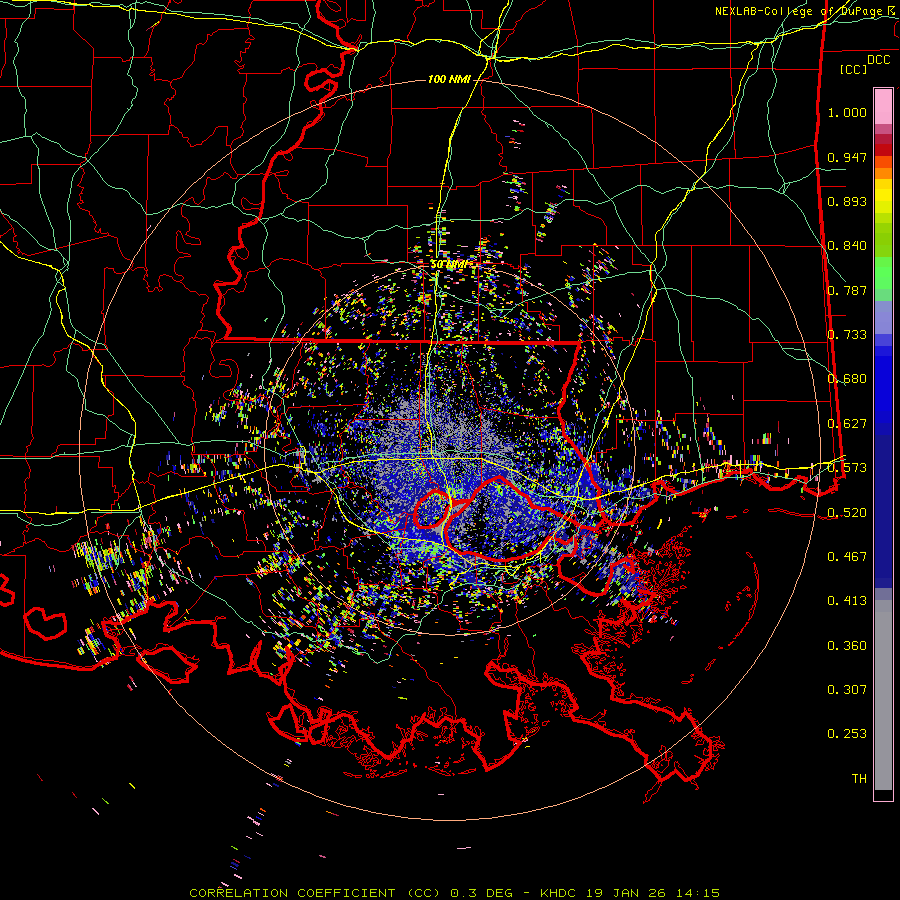Select the 0.360 legend value
This screenshot has height=900, width=900.
(x=847, y=646)
